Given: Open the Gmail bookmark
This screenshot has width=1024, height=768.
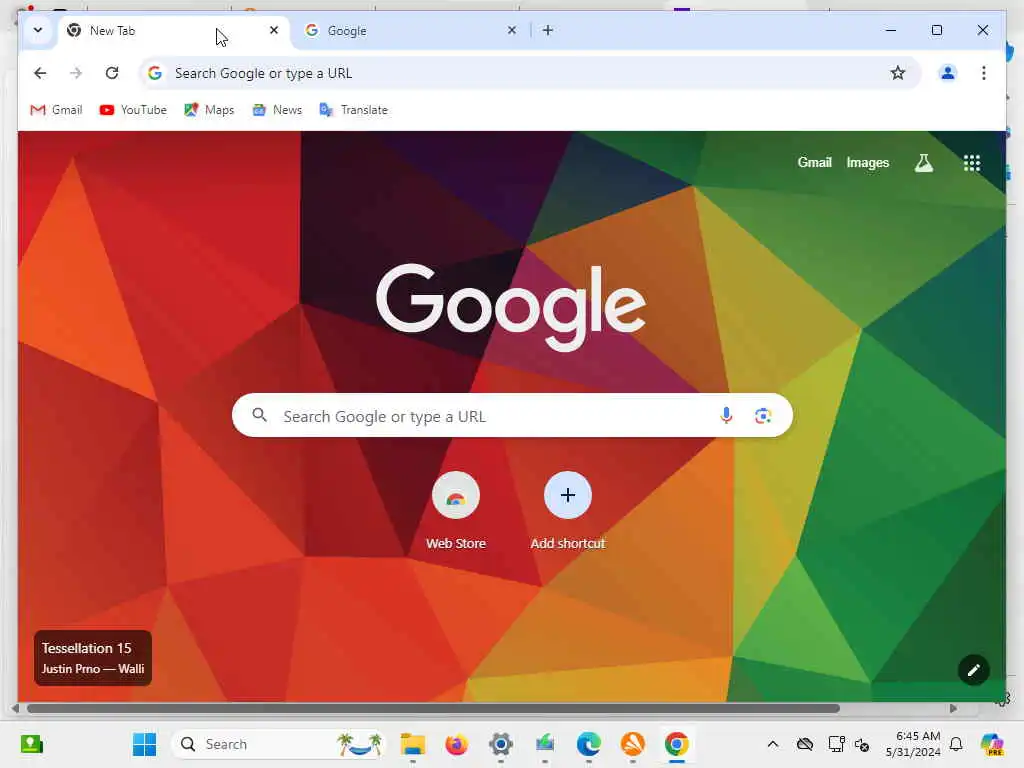Looking at the screenshot, I should 56,110.
